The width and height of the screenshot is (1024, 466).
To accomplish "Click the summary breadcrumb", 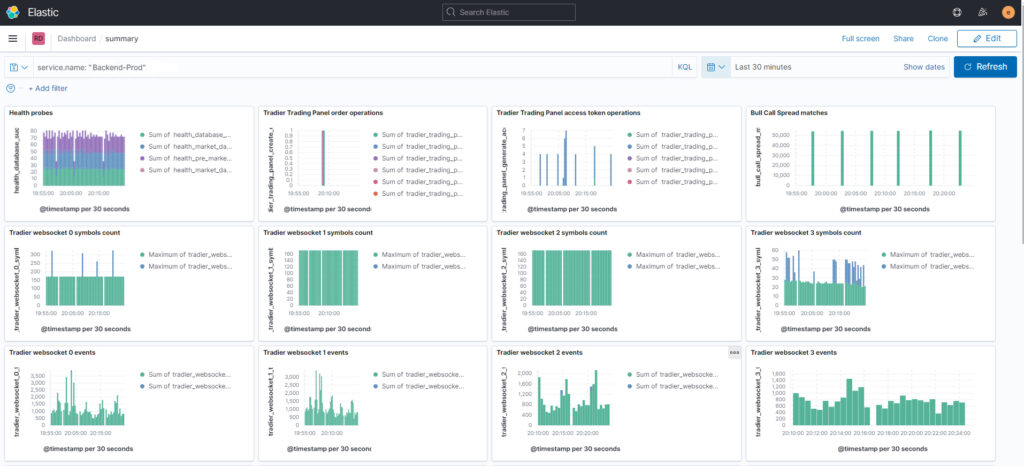I will pos(121,39).
